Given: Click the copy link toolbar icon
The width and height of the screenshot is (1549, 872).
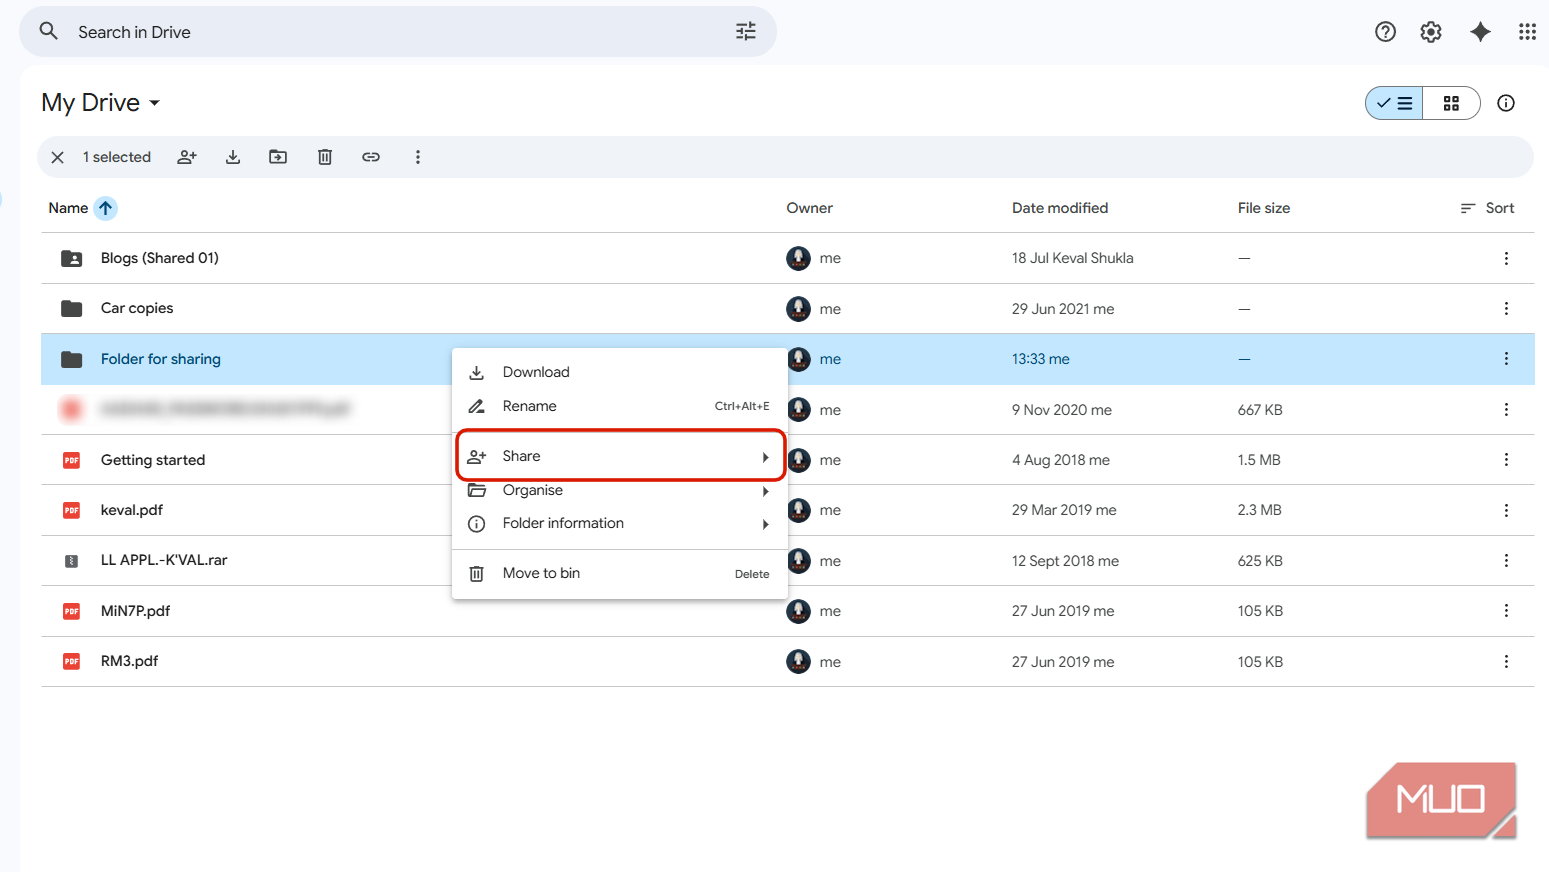Looking at the screenshot, I should point(371,157).
